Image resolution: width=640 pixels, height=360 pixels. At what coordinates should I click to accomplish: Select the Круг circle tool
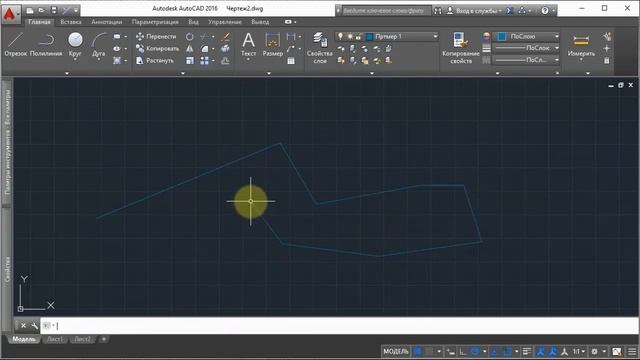pyautogui.click(x=75, y=45)
